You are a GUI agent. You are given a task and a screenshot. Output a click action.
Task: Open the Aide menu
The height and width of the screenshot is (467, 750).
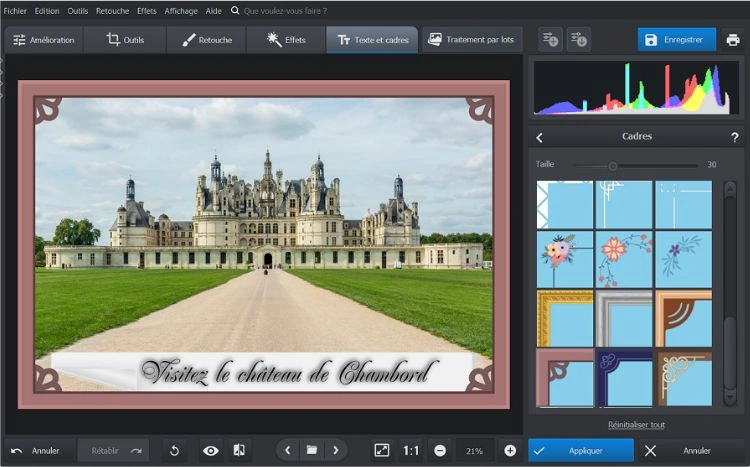(x=213, y=11)
